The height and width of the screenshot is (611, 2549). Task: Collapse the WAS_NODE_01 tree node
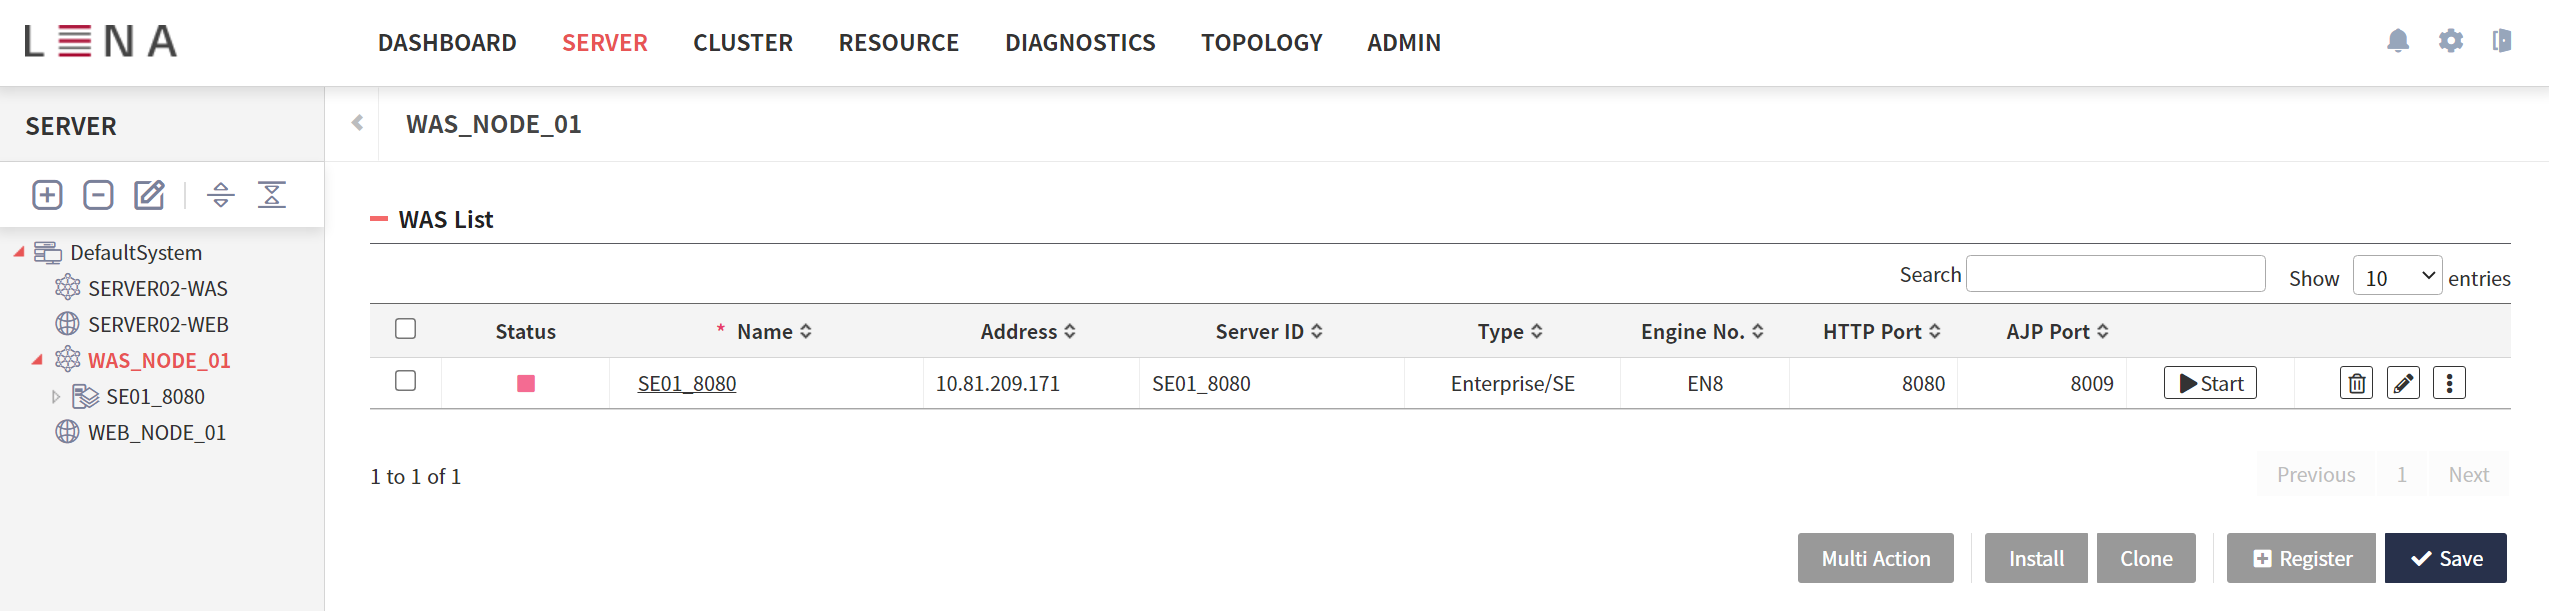pyautogui.click(x=37, y=360)
